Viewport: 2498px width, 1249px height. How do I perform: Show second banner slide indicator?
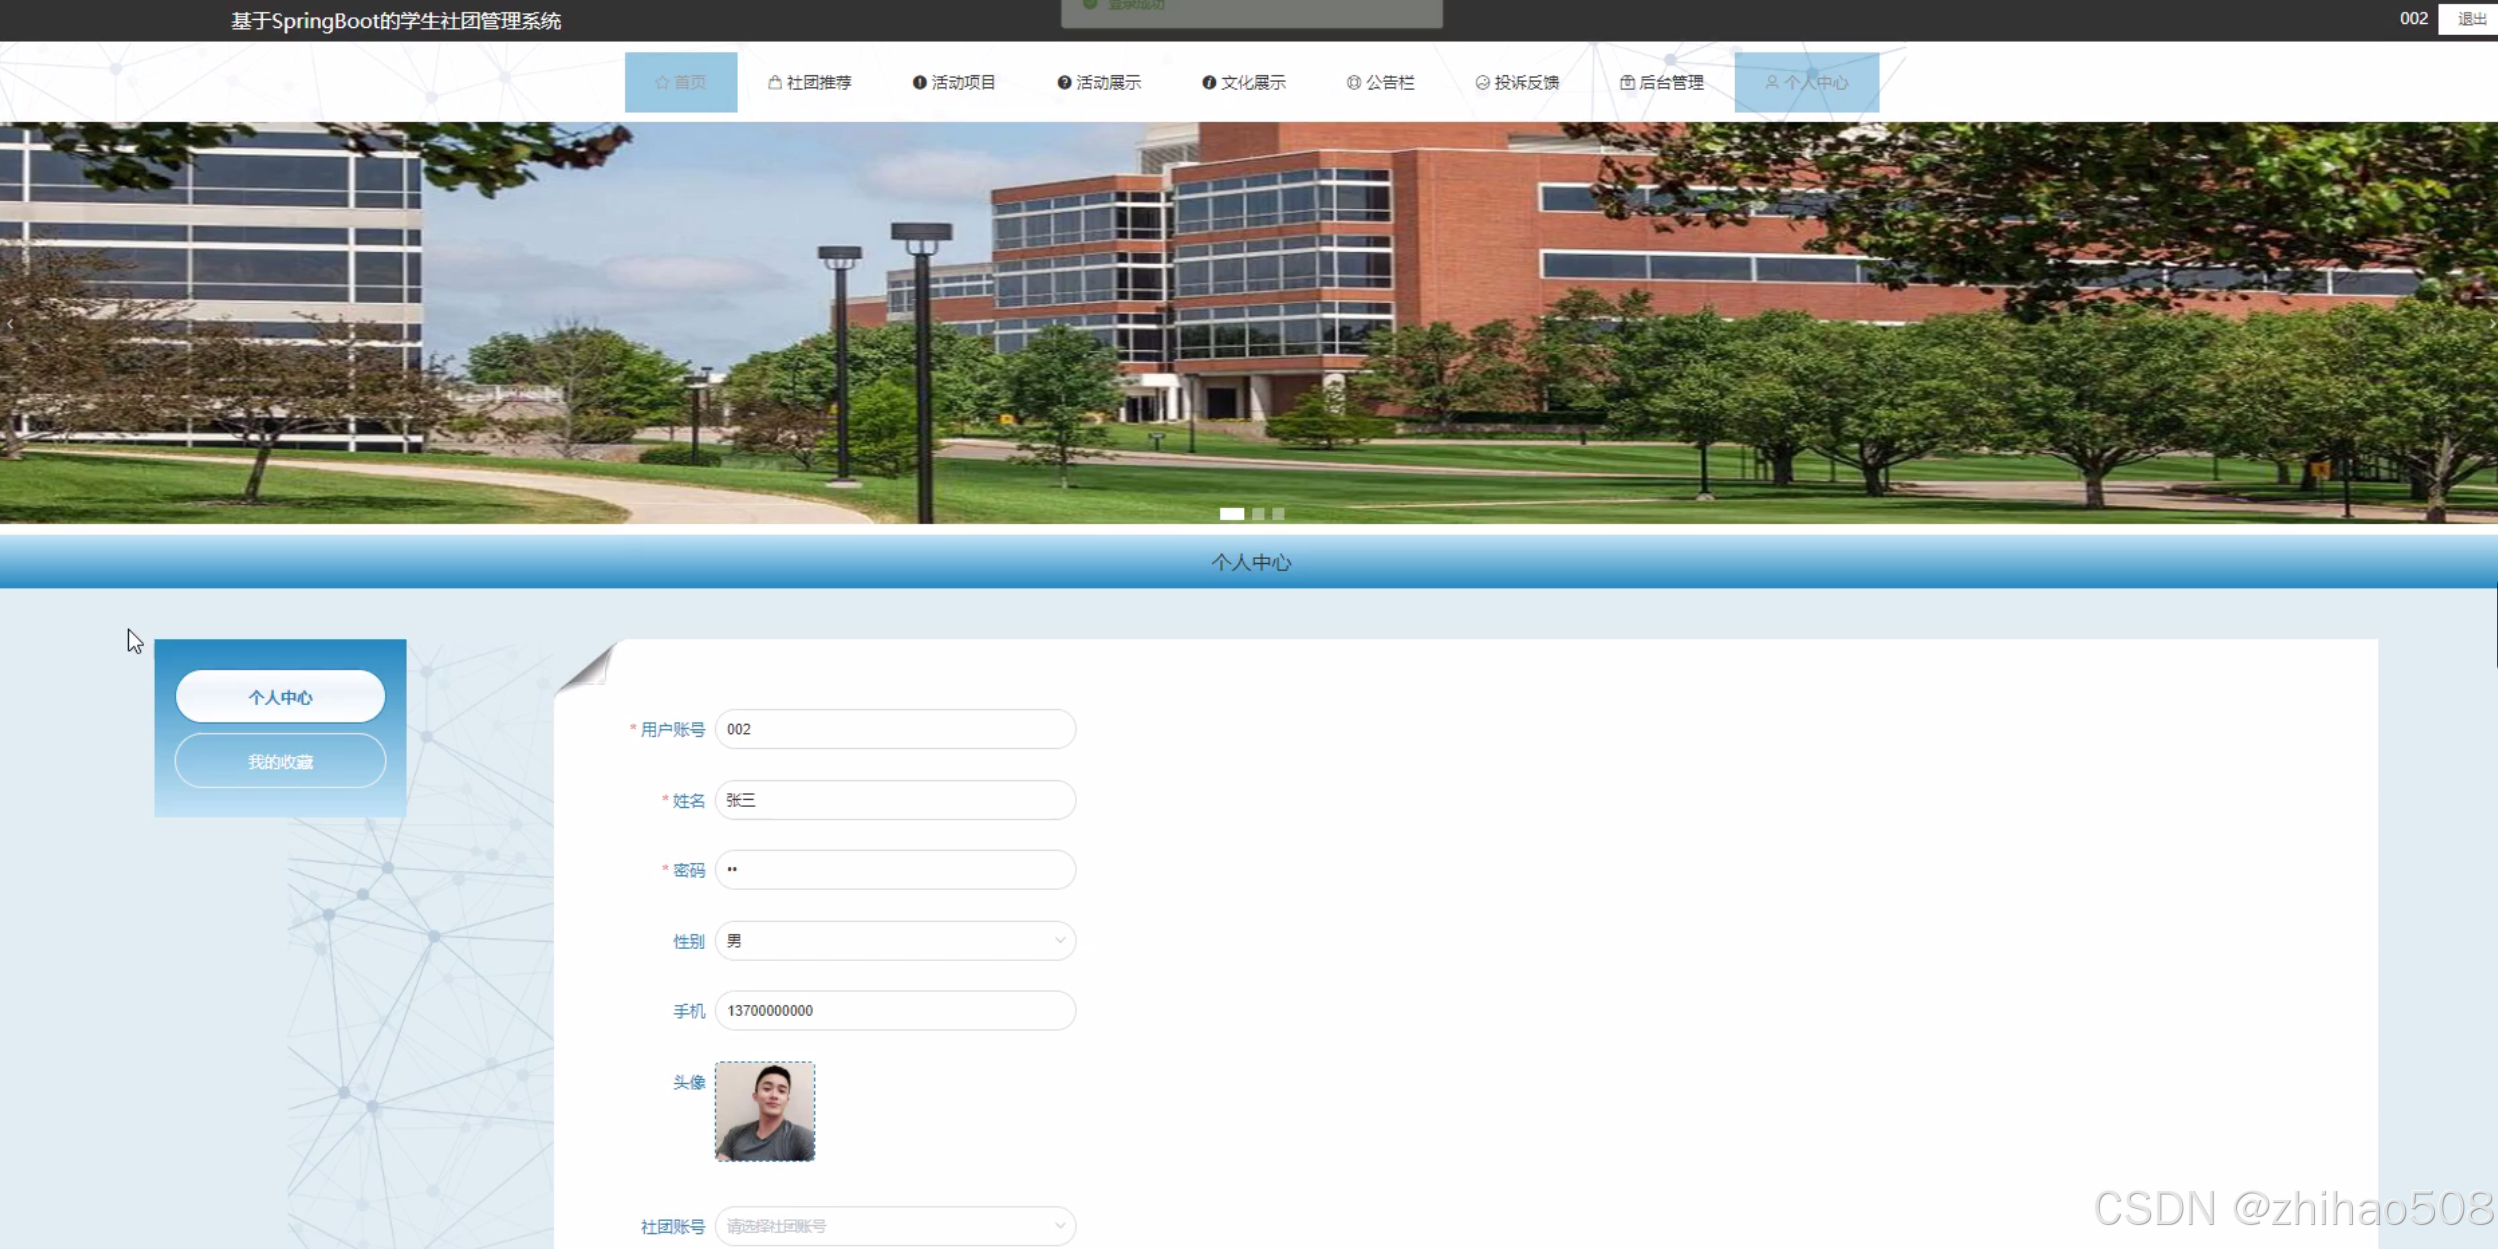1258,514
